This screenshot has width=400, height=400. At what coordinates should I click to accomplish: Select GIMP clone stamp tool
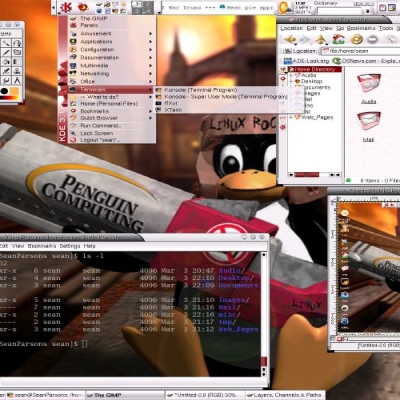[17, 71]
